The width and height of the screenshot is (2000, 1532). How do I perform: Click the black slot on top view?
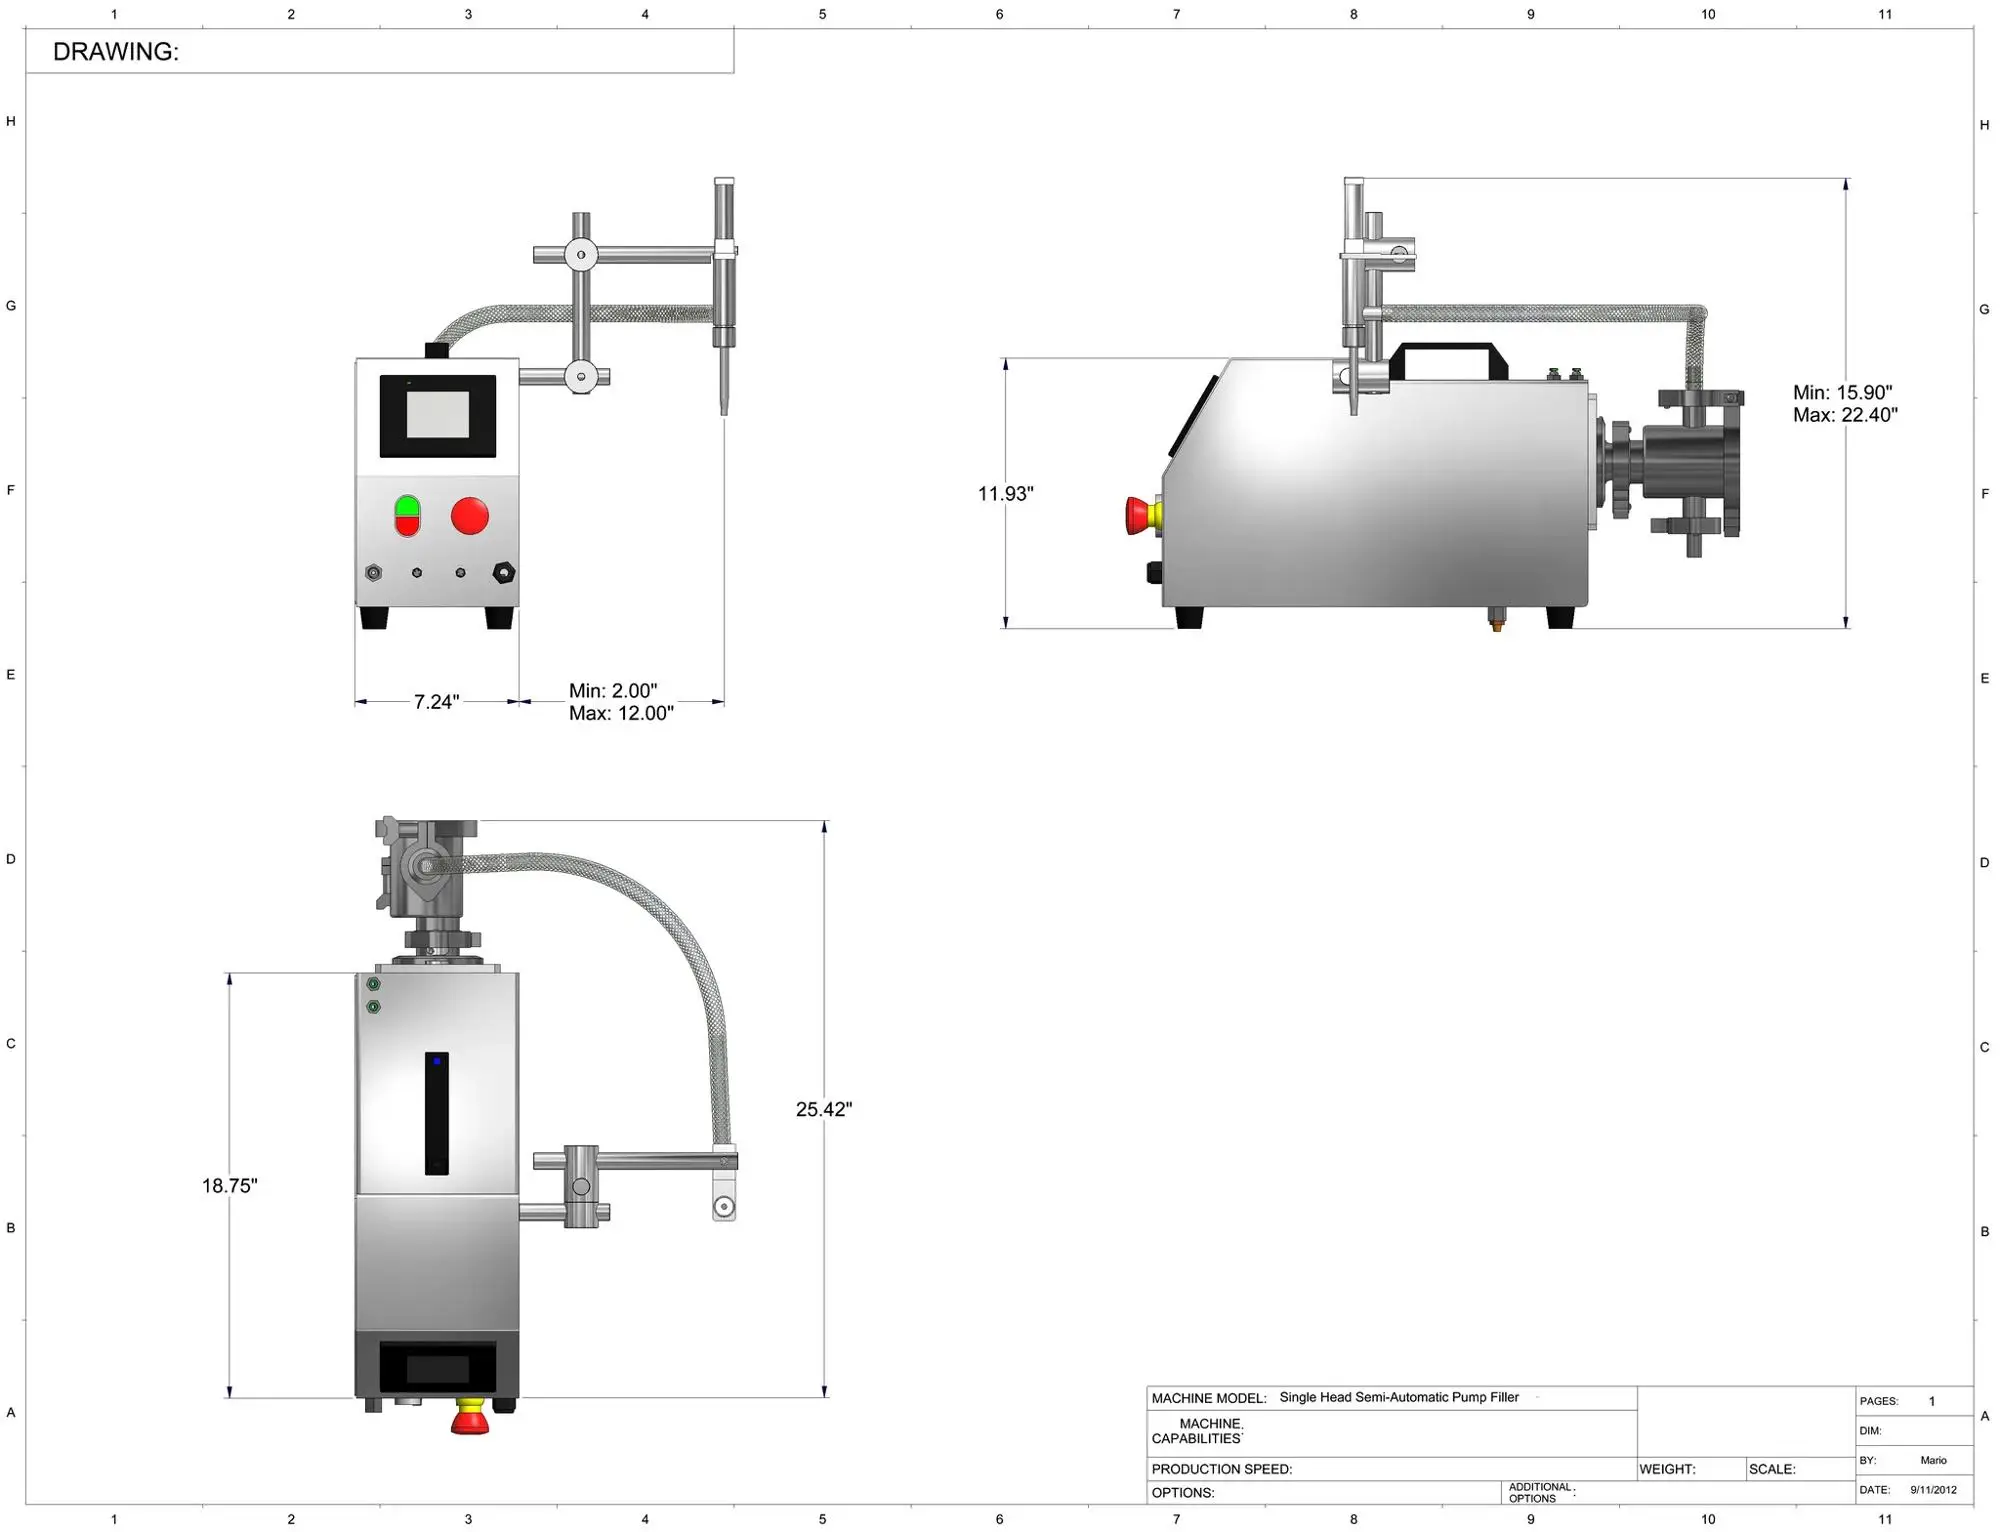click(437, 1112)
